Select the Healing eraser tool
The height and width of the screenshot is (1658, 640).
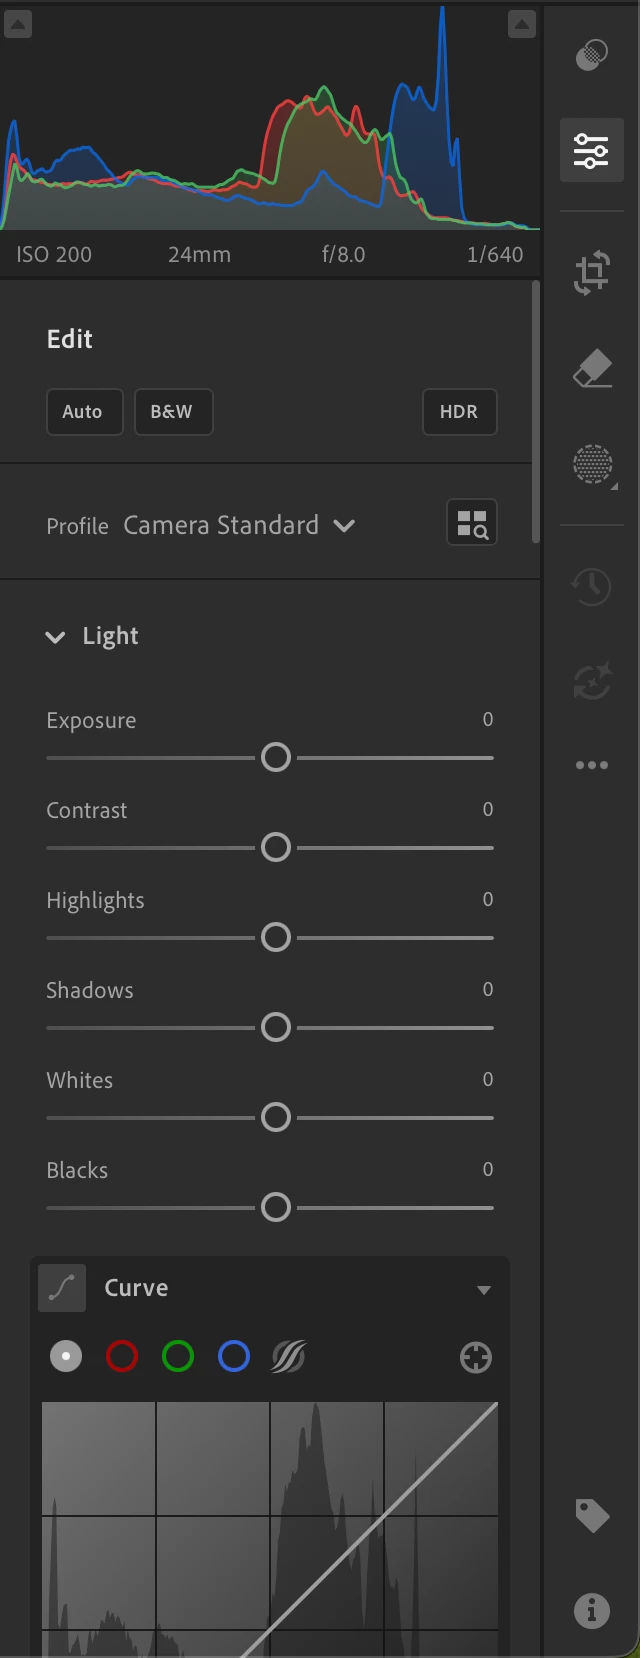[x=592, y=368]
